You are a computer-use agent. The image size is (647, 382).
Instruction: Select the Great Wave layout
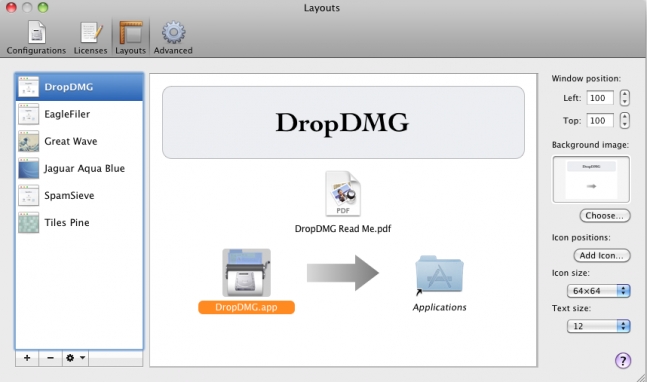(79, 141)
